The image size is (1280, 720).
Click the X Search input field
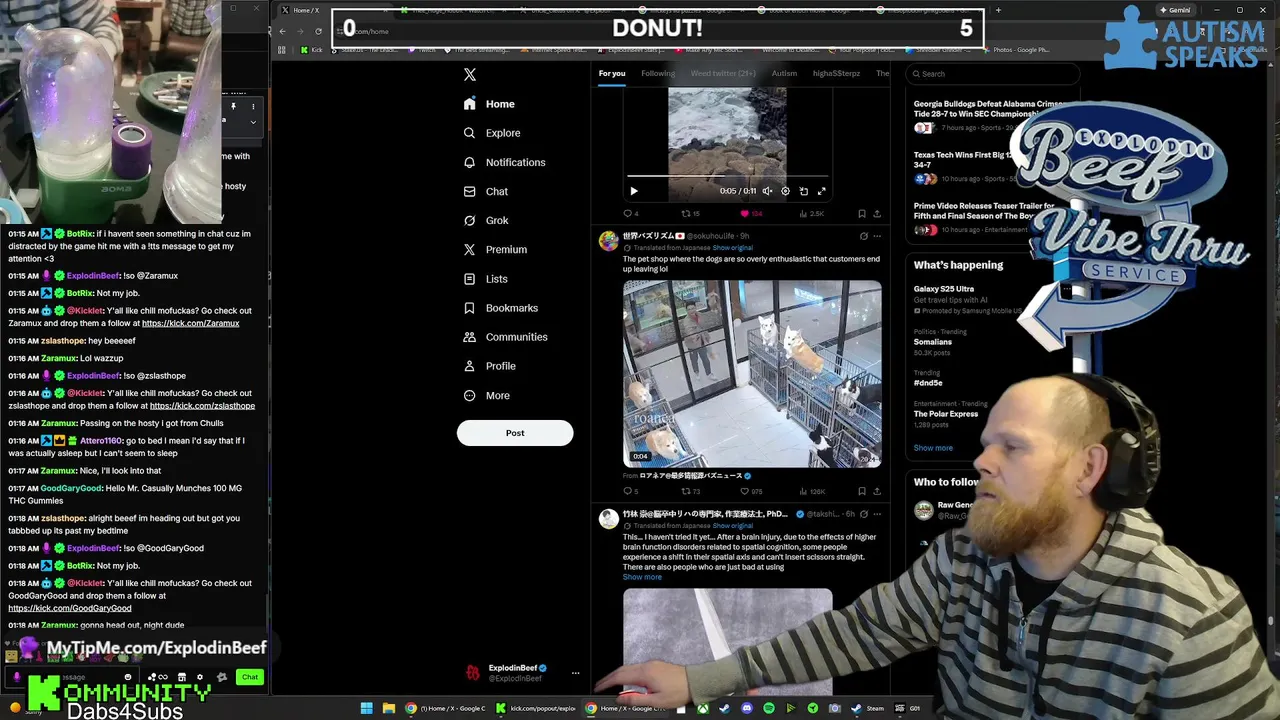tap(992, 73)
